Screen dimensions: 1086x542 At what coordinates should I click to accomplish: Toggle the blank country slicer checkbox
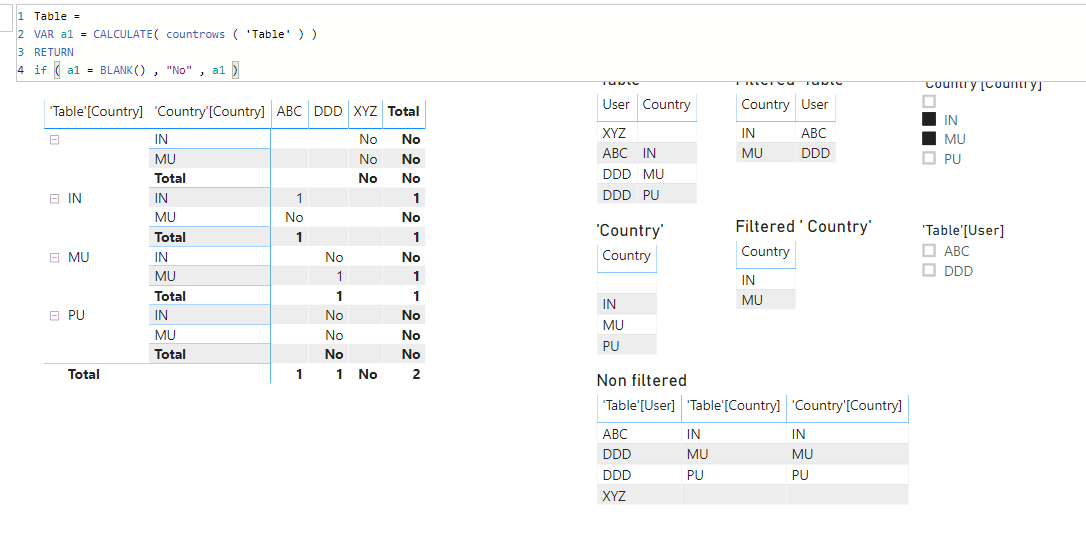coord(929,101)
